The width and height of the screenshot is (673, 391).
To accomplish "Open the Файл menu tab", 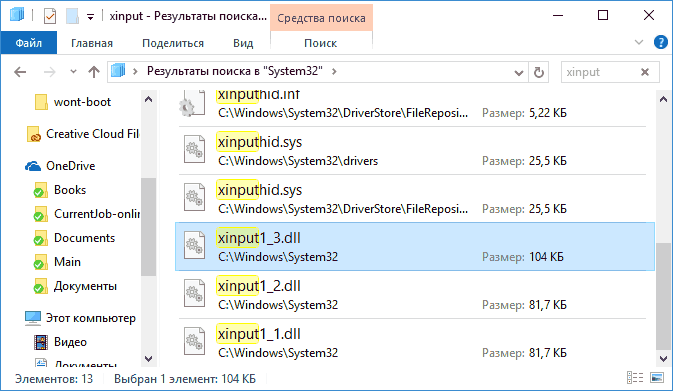I will pyautogui.click(x=29, y=43).
